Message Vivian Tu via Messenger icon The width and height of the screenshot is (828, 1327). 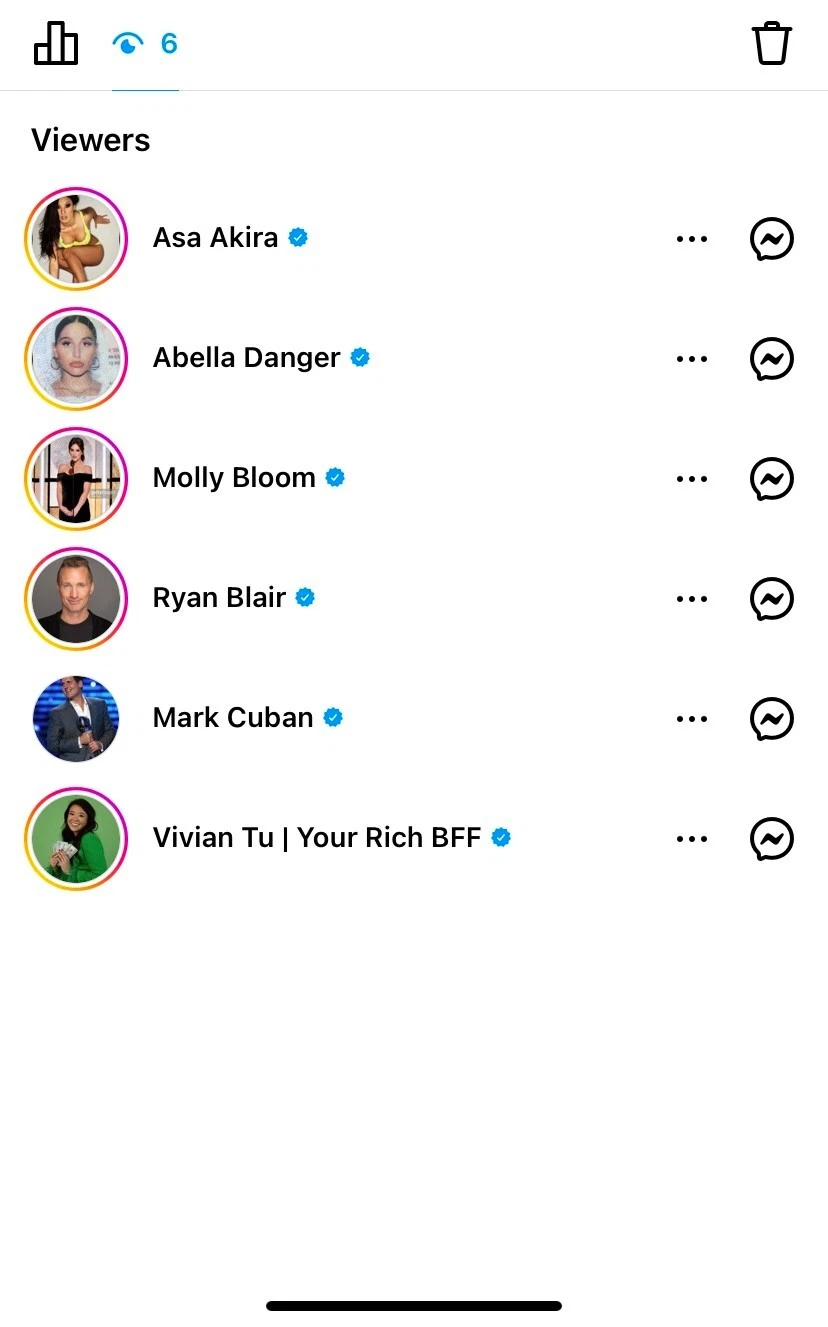[x=771, y=839]
